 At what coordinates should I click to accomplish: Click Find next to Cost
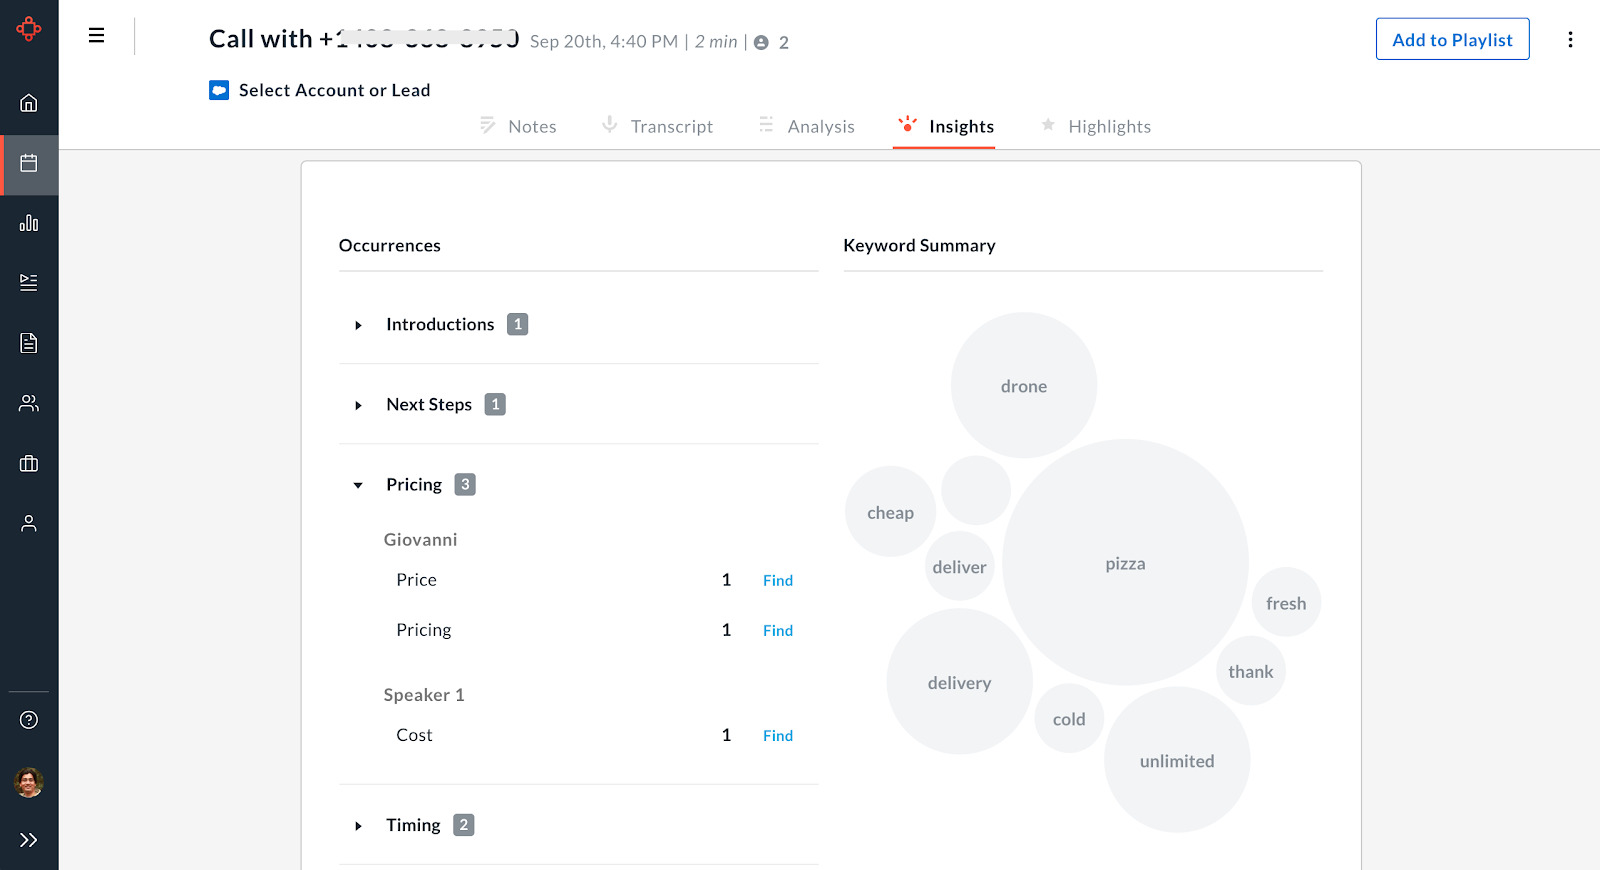777,736
